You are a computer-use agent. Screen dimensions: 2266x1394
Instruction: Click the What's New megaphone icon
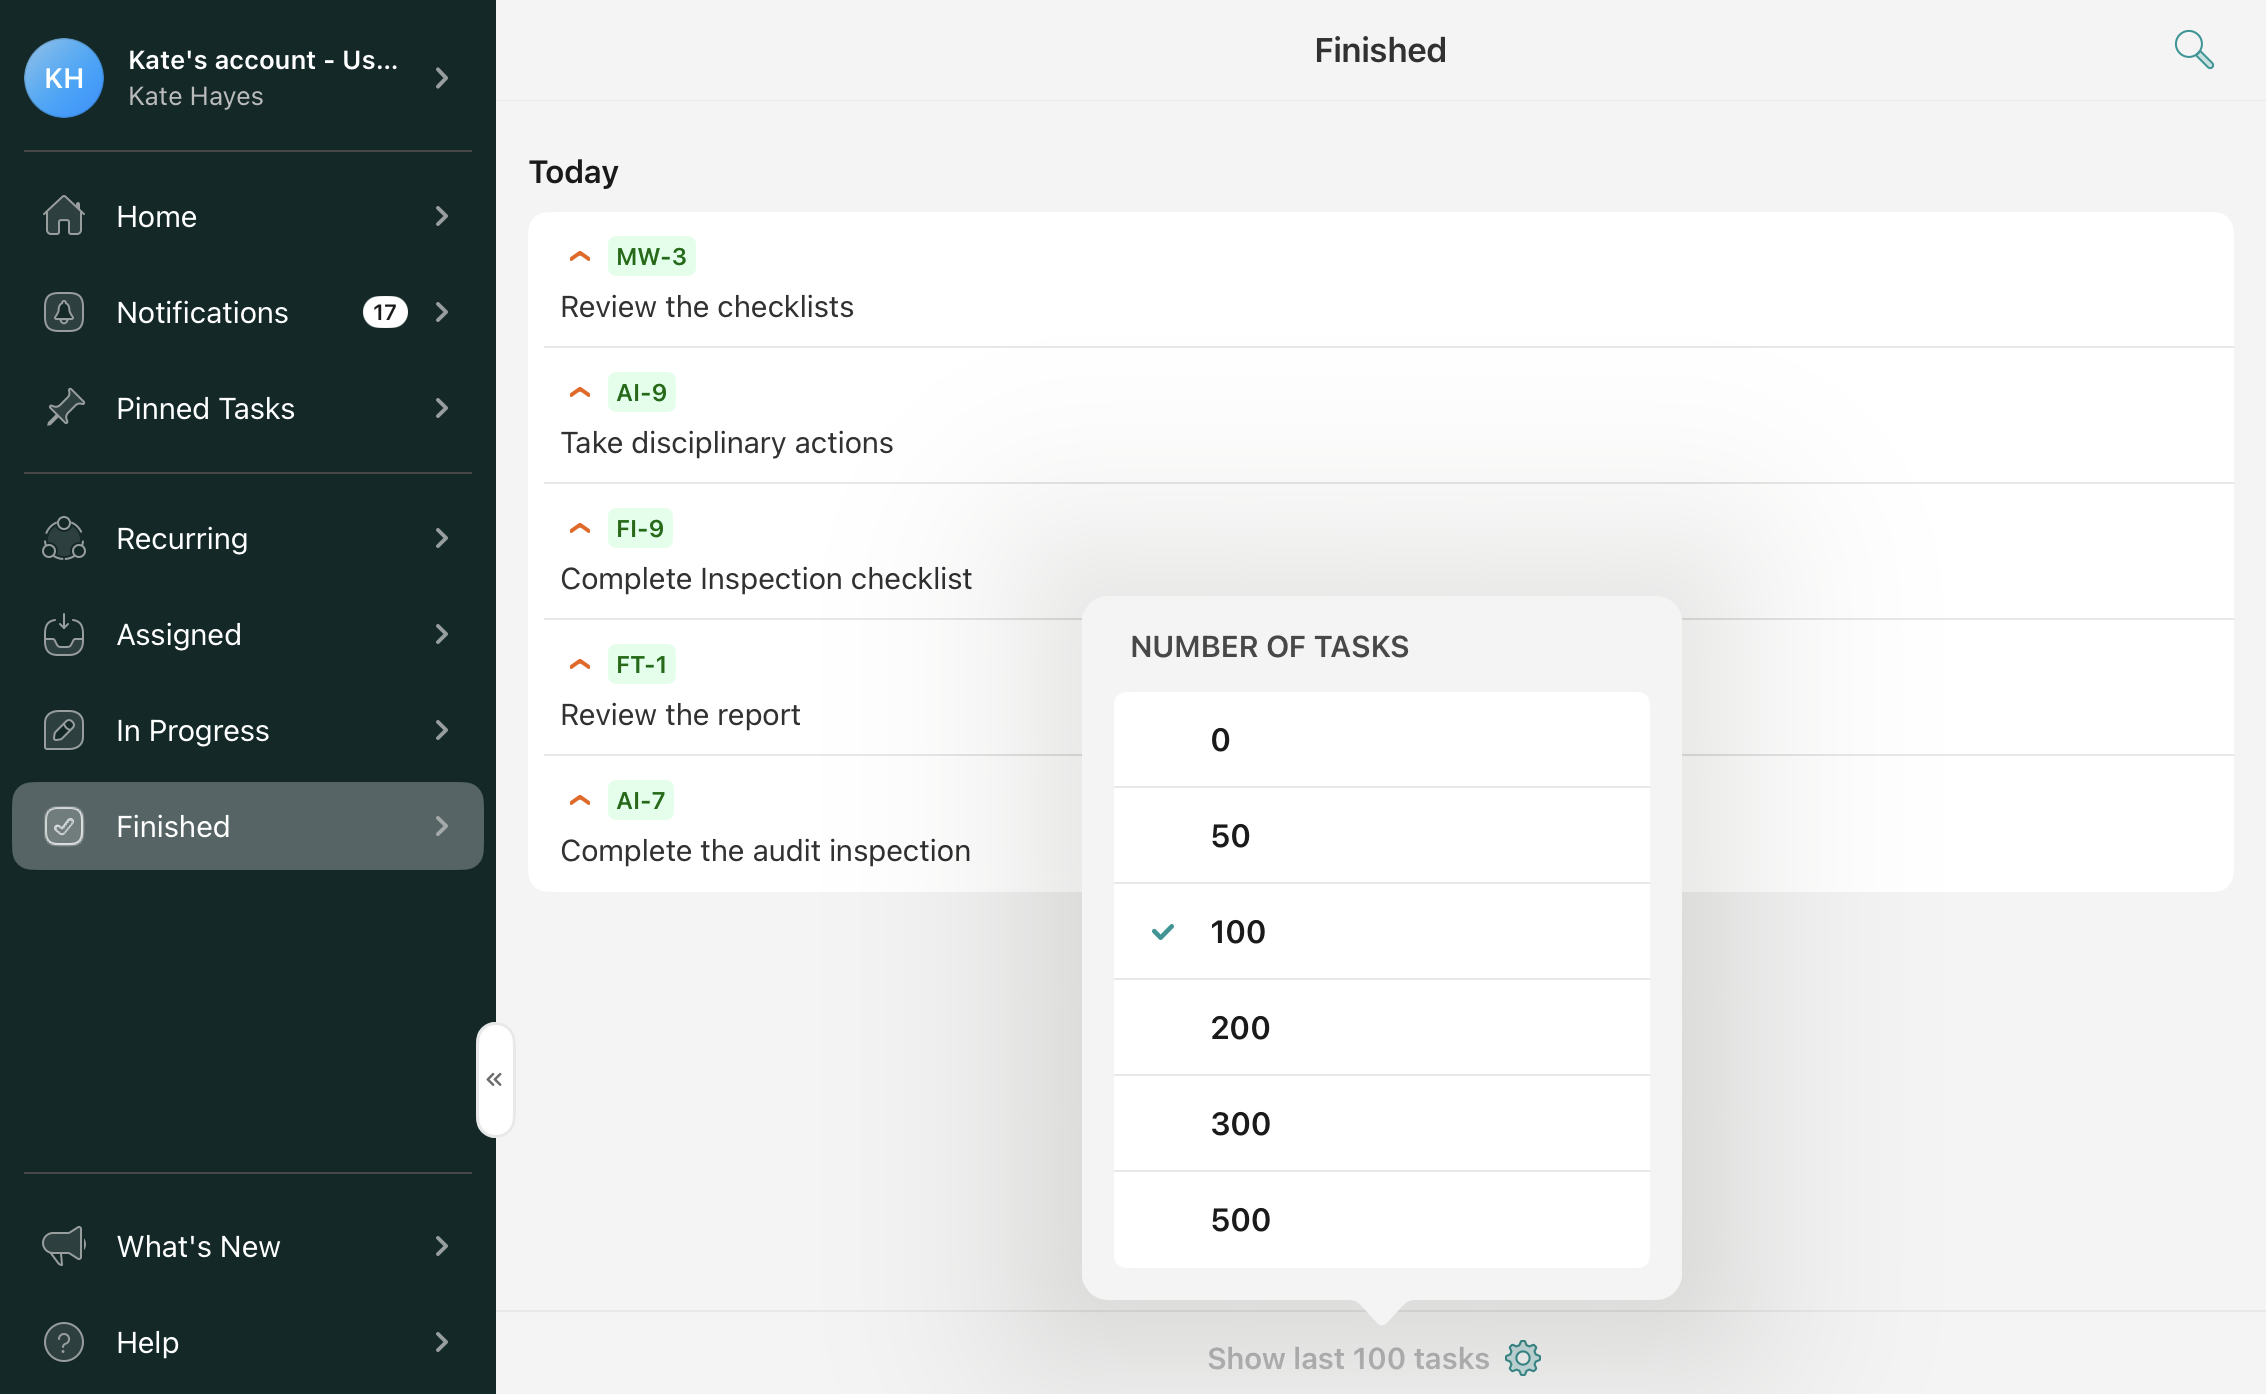pos(64,1246)
